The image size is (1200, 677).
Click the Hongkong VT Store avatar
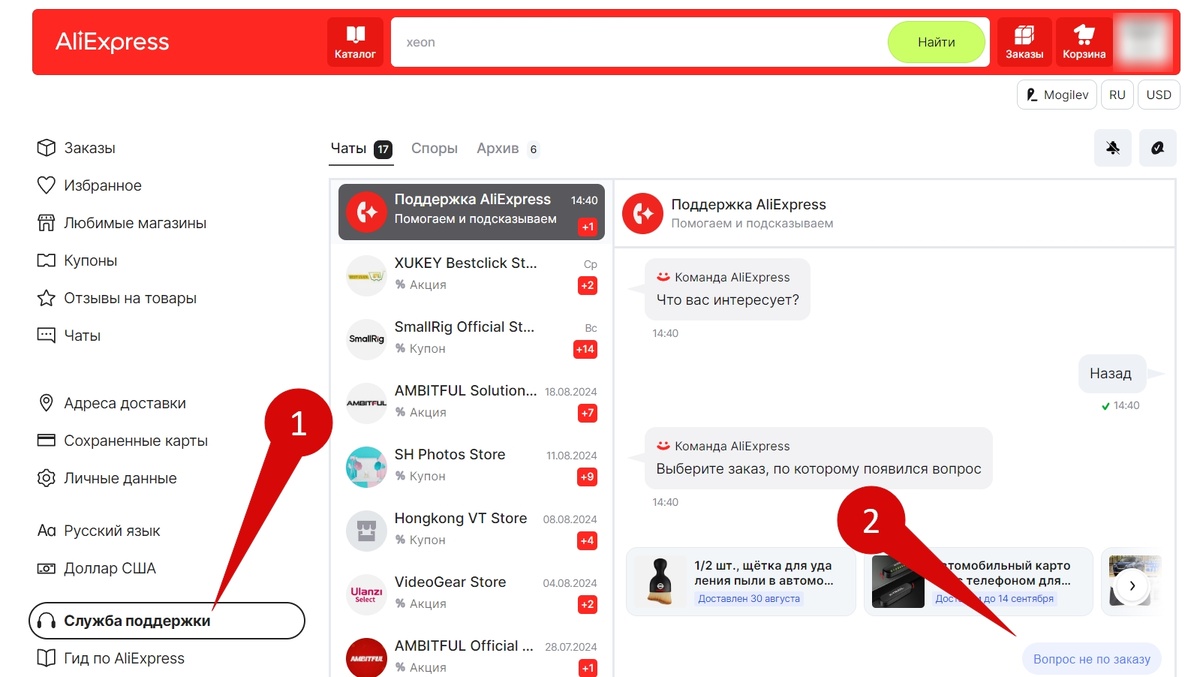coord(366,531)
